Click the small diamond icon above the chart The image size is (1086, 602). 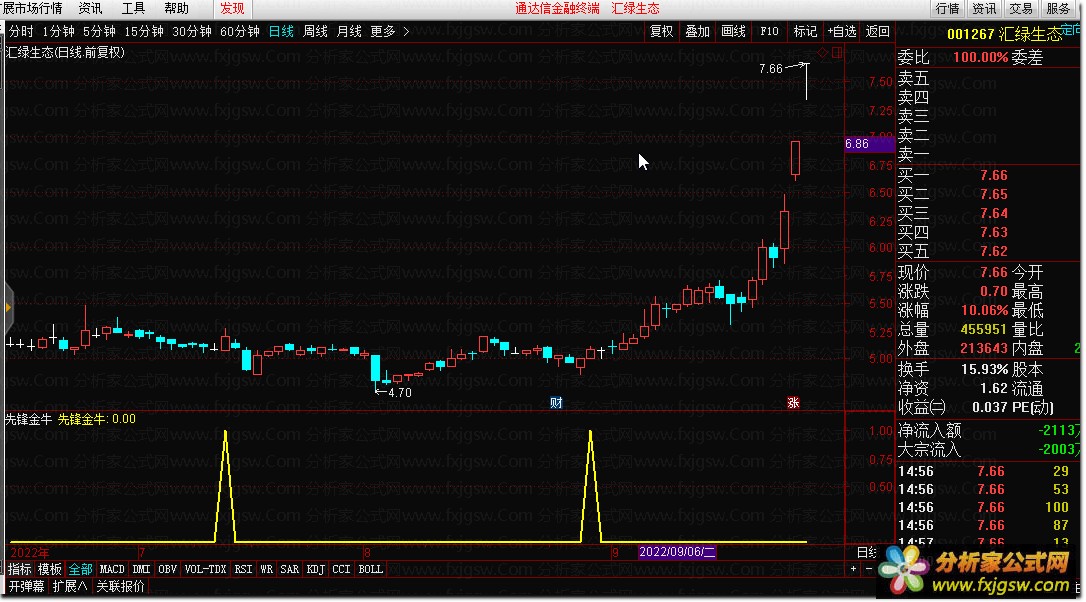point(822,53)
